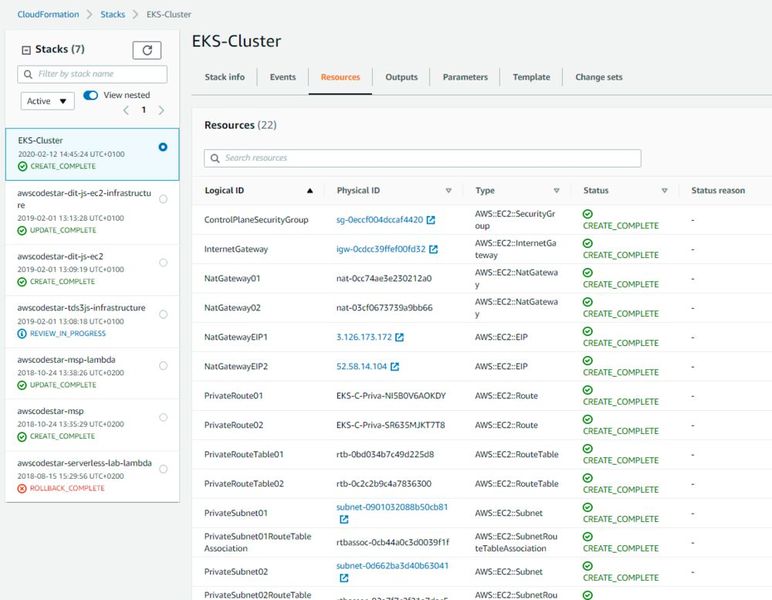Open external link icon beside 52.58.14.104

coord(395,367)
